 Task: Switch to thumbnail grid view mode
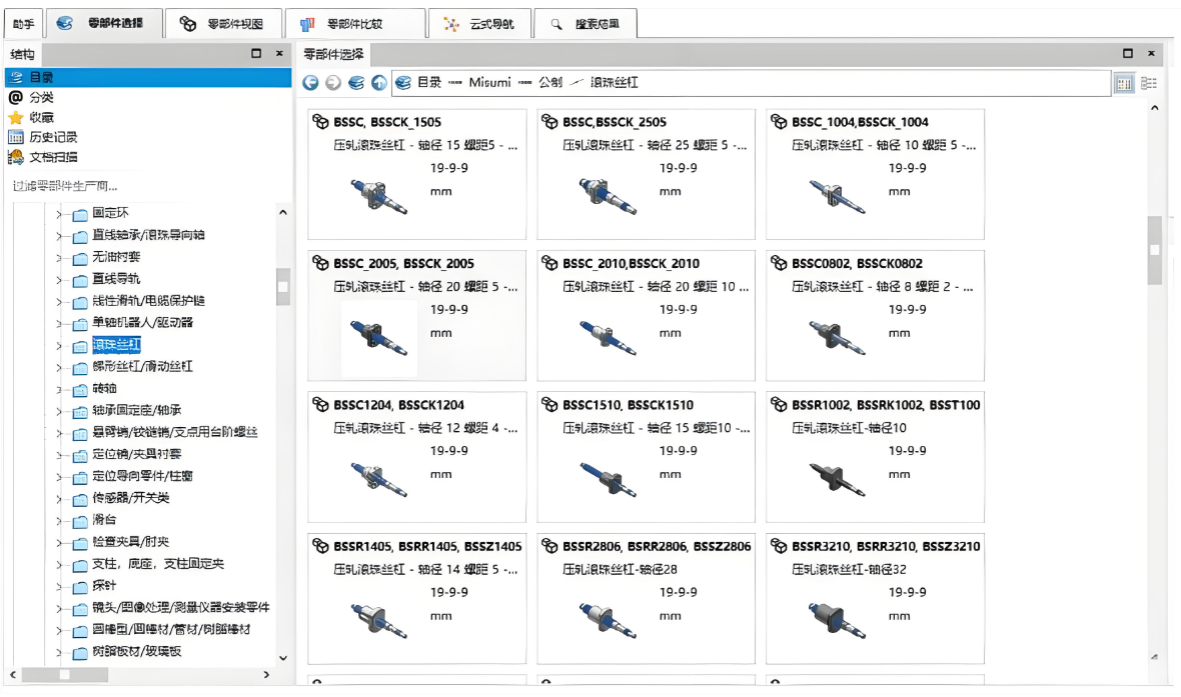point(1125,84)
